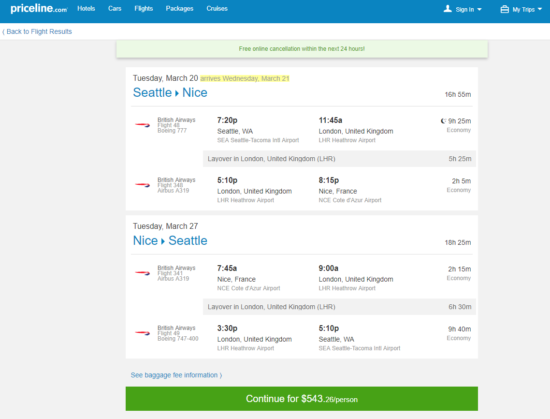Click the Sign In person icon

(448, 9)
